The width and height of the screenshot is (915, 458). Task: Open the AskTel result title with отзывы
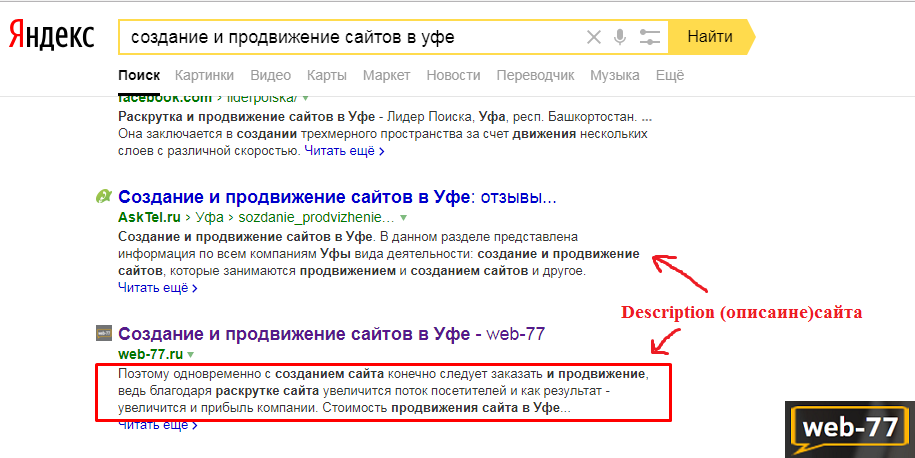(337, 197)
